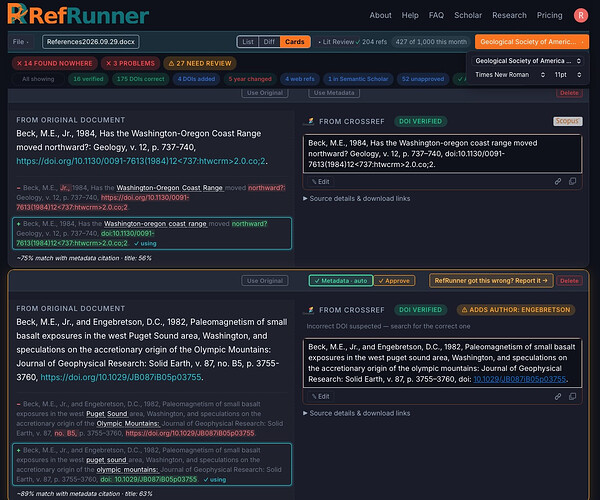Open the Lit Review selector
The width and height of the screenshot is (600, 500).
coord(338,42)
